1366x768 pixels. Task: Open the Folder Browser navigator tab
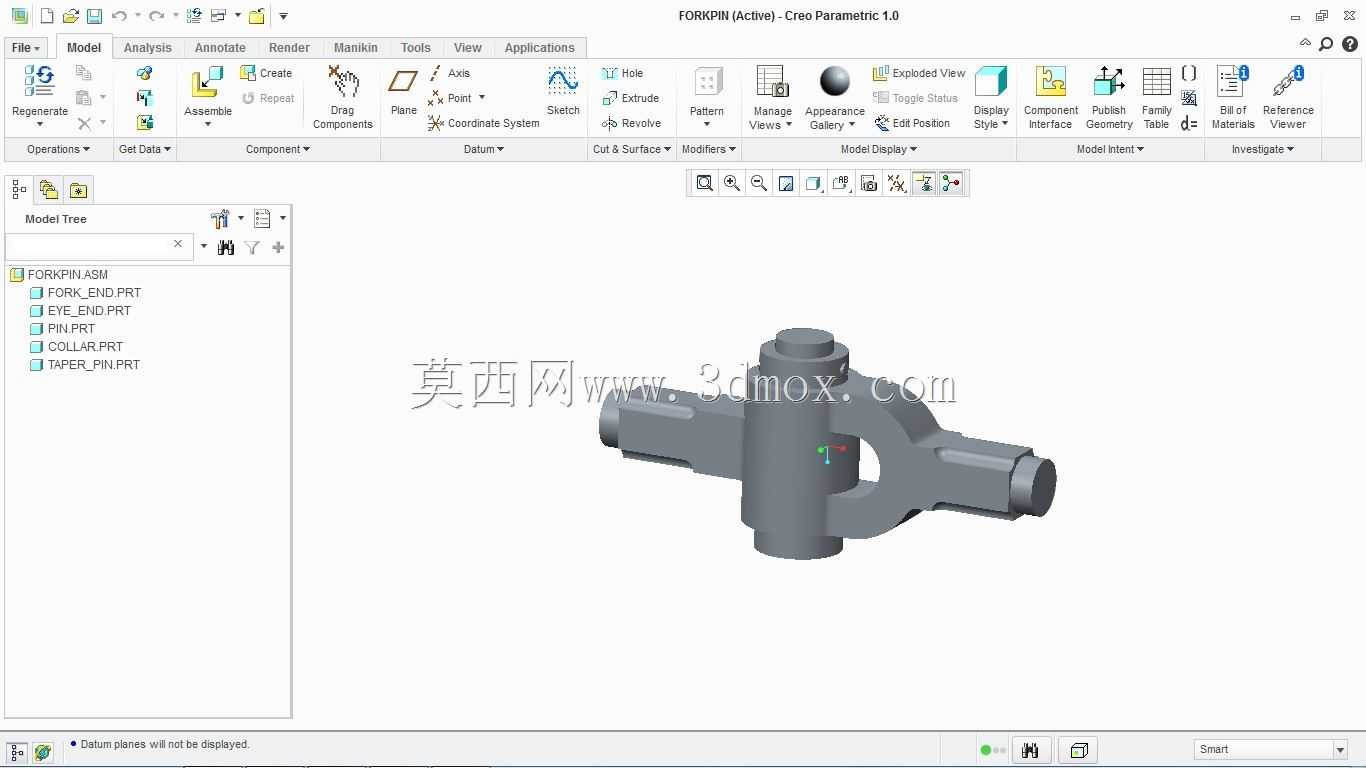point(48,190)
